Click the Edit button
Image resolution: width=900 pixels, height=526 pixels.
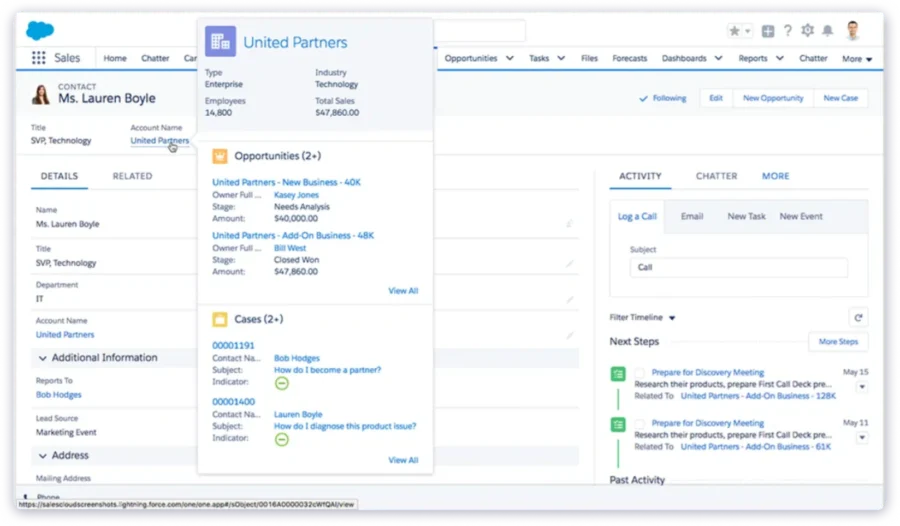(x=716, y=98)
